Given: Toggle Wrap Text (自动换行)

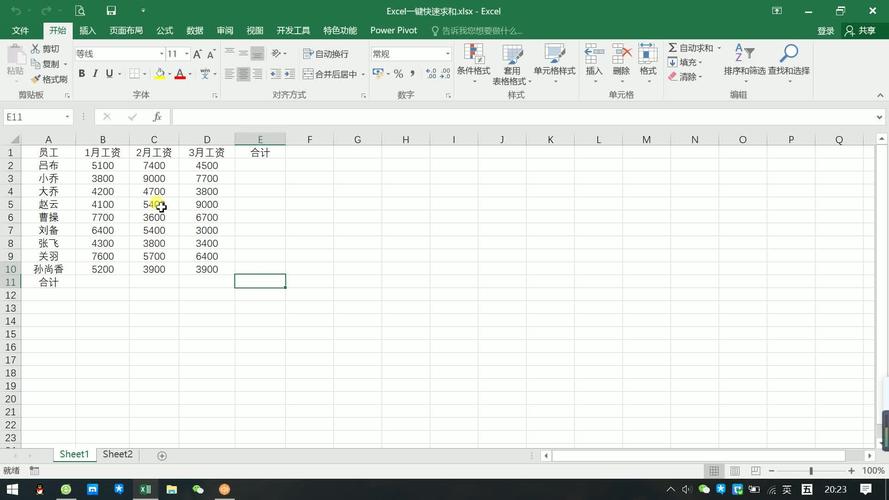Looking at the screenshot, I should point(326,54).
